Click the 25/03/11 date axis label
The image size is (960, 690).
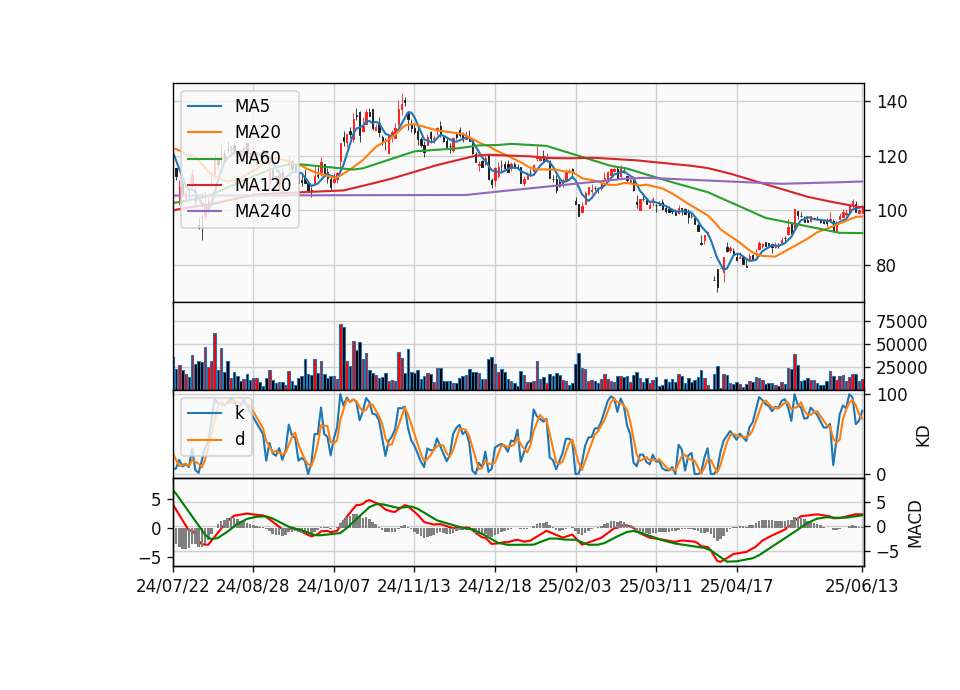coord(656,586)
